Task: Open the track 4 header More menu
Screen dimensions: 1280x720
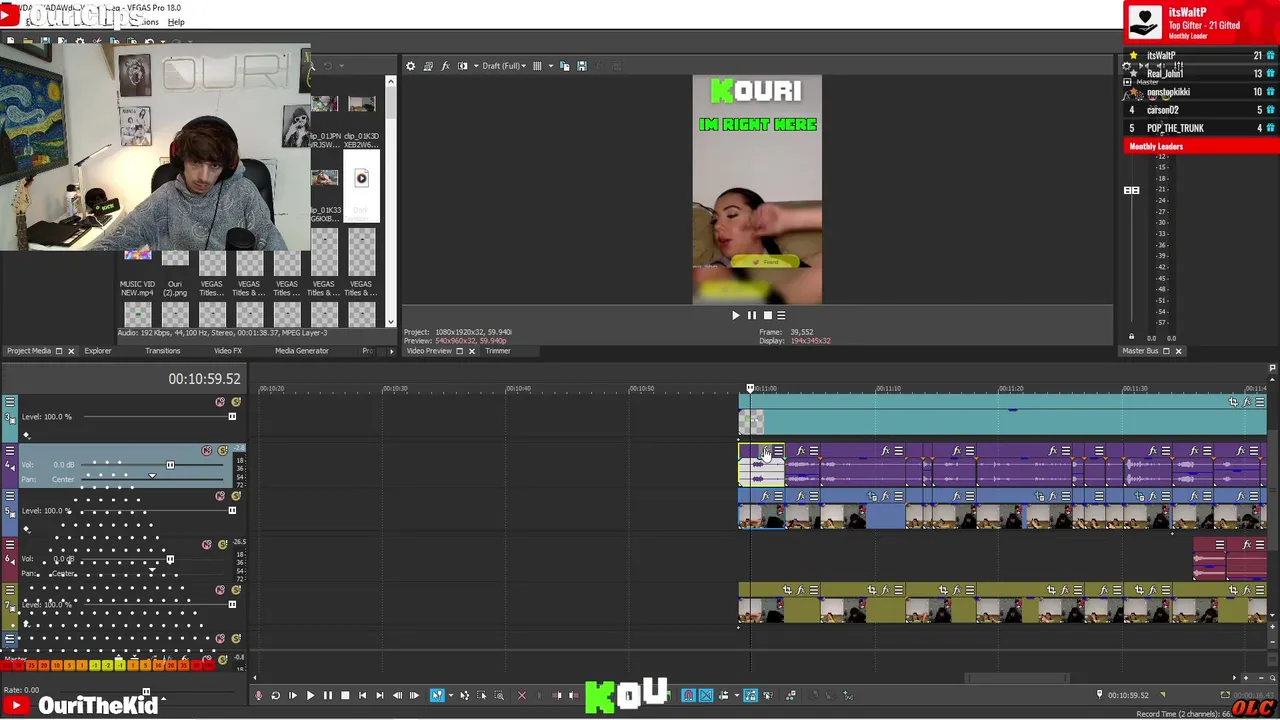Action: [10, 450]
